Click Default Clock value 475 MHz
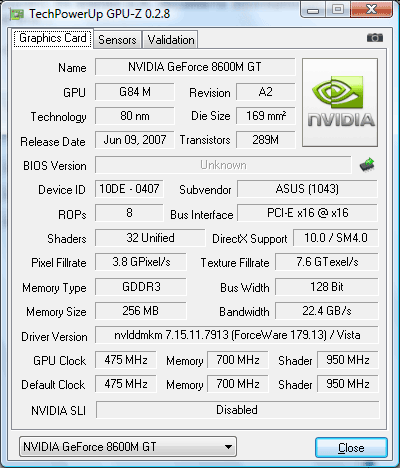This screenshot has width=400, height=468. (126, 384)
